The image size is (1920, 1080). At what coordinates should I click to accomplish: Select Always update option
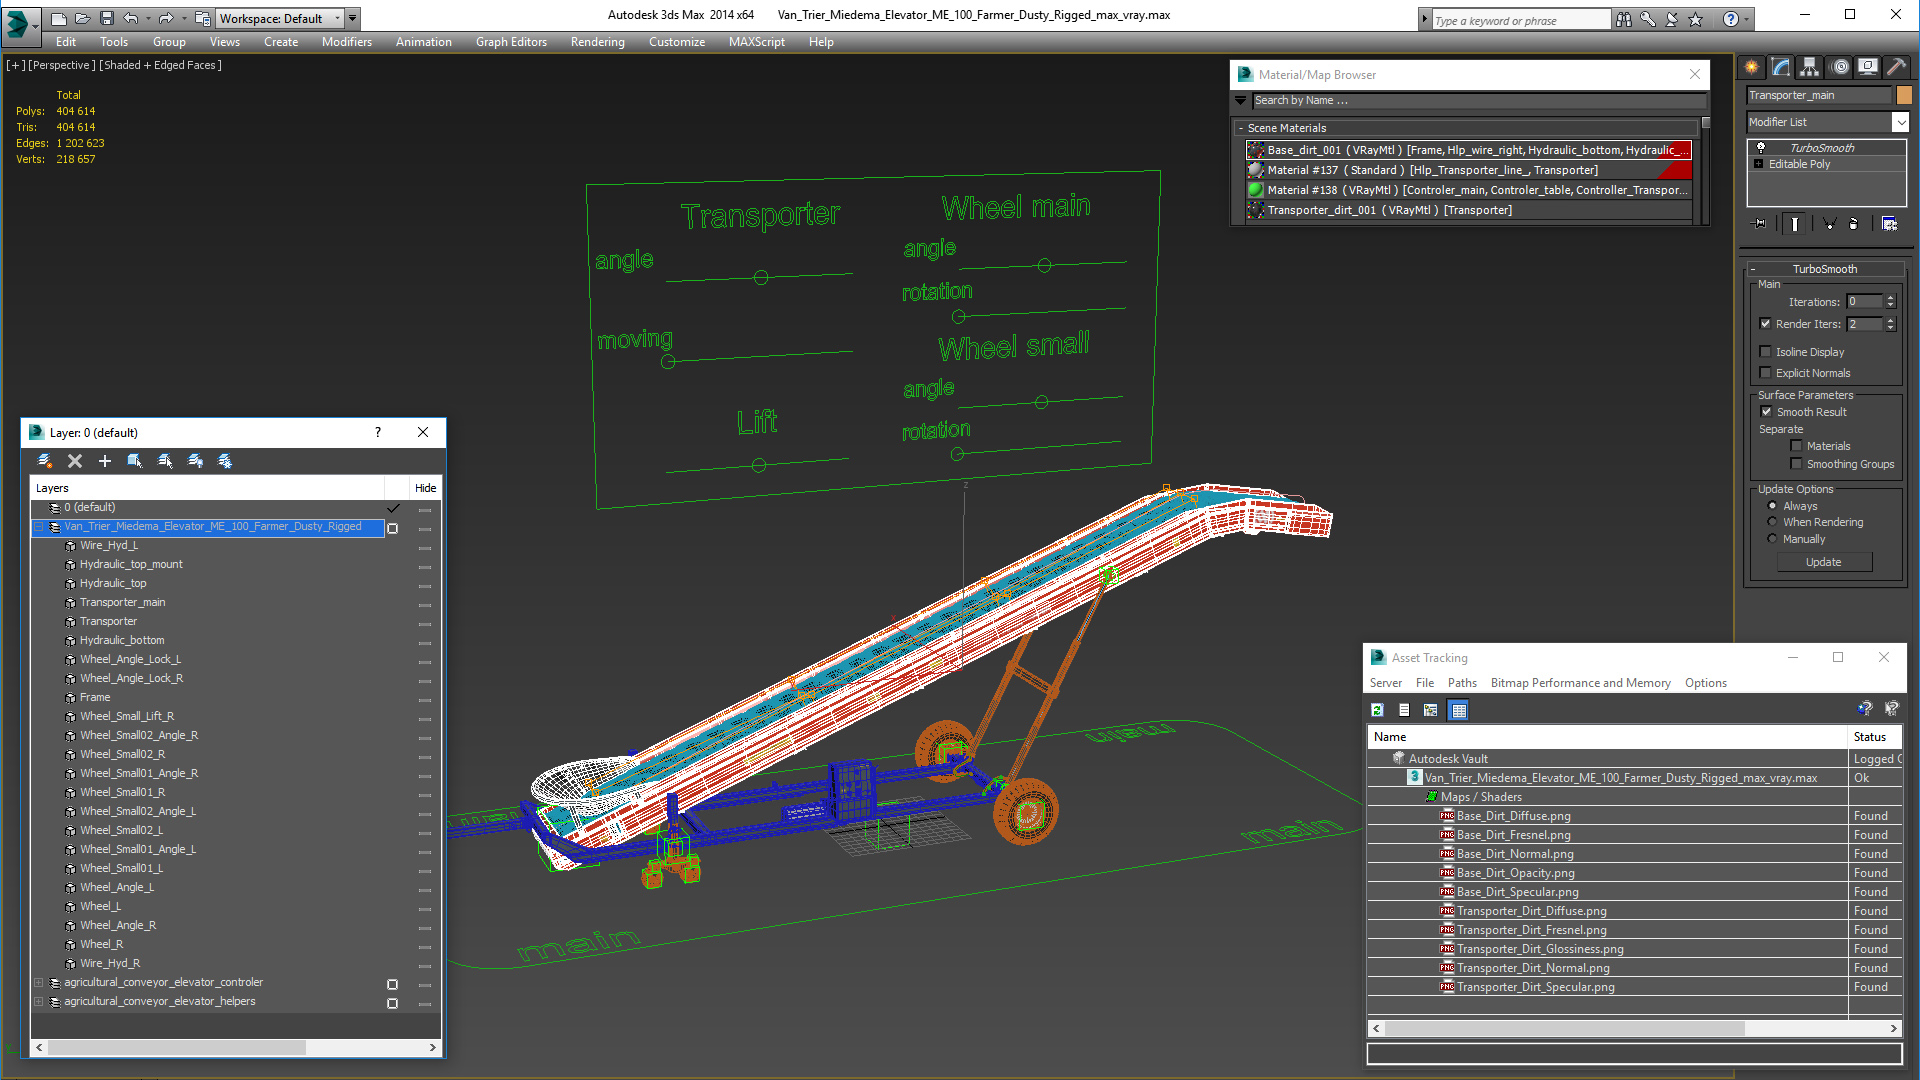tap(1772, 506)
